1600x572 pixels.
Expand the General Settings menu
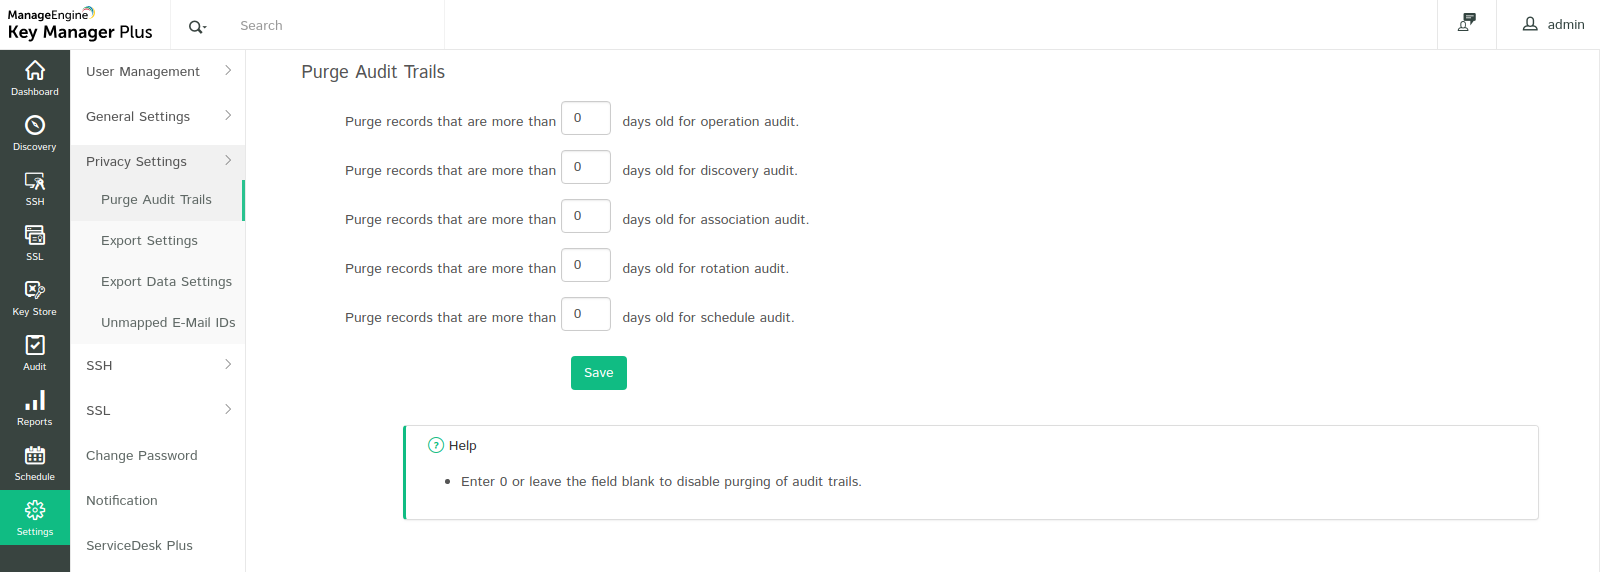click(x=157, y=117)
